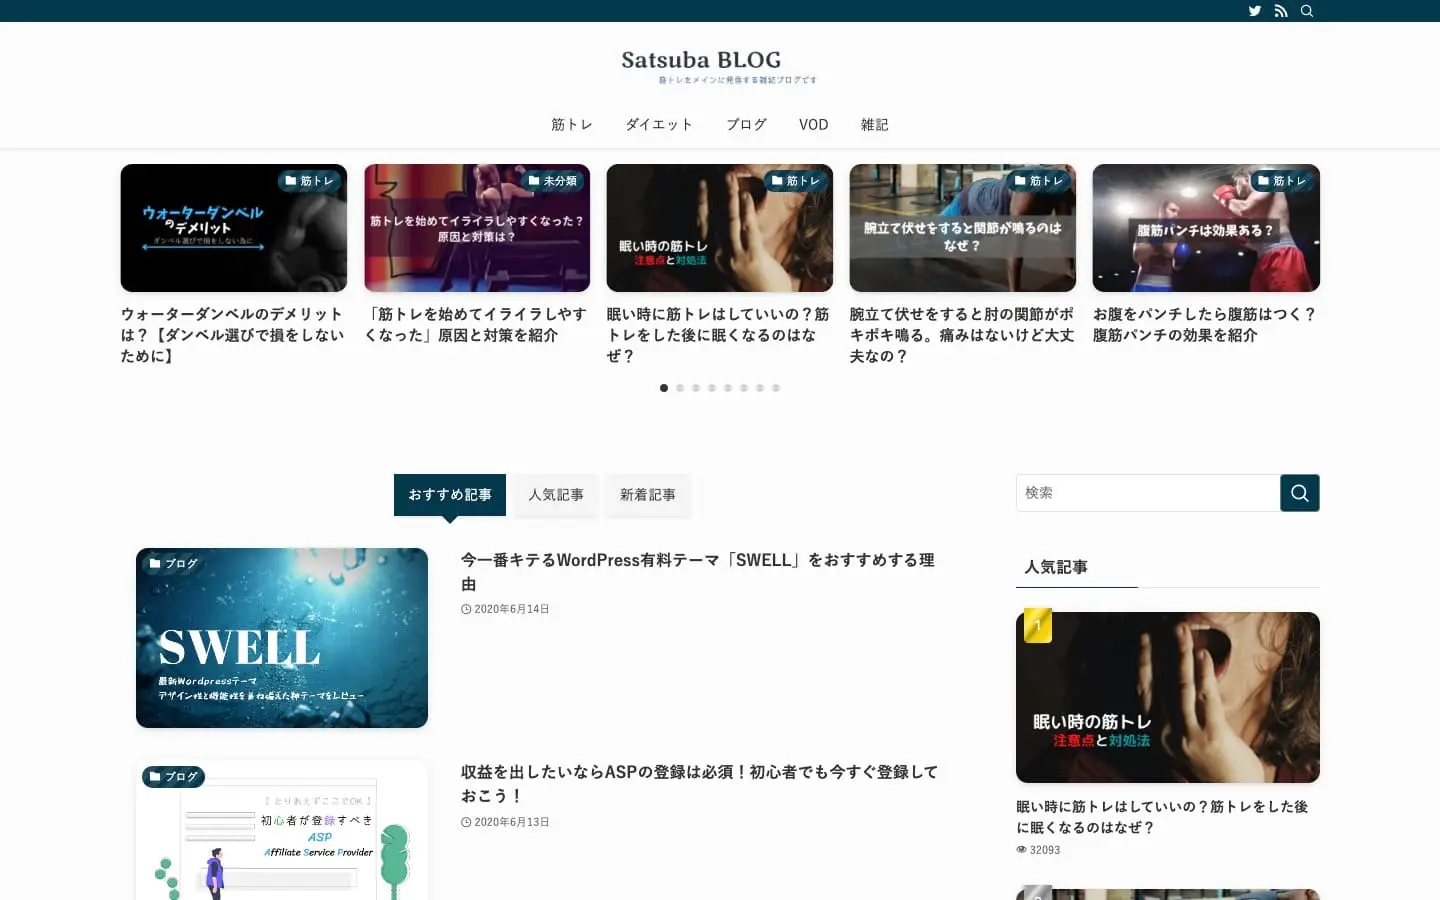Open the ダイエット navigation menu item
1440x900 pixels.
pyautogui.click(x=658, y=124)
